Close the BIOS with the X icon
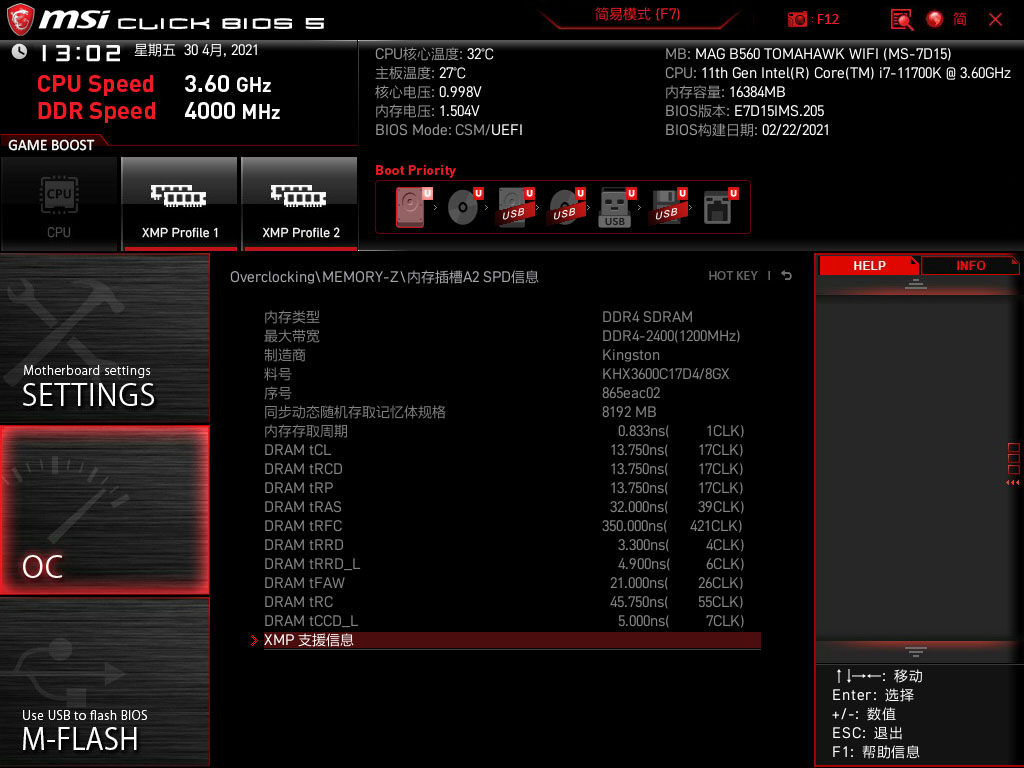Viewport: 1024px width, 768px height. (x=995, y=20)
